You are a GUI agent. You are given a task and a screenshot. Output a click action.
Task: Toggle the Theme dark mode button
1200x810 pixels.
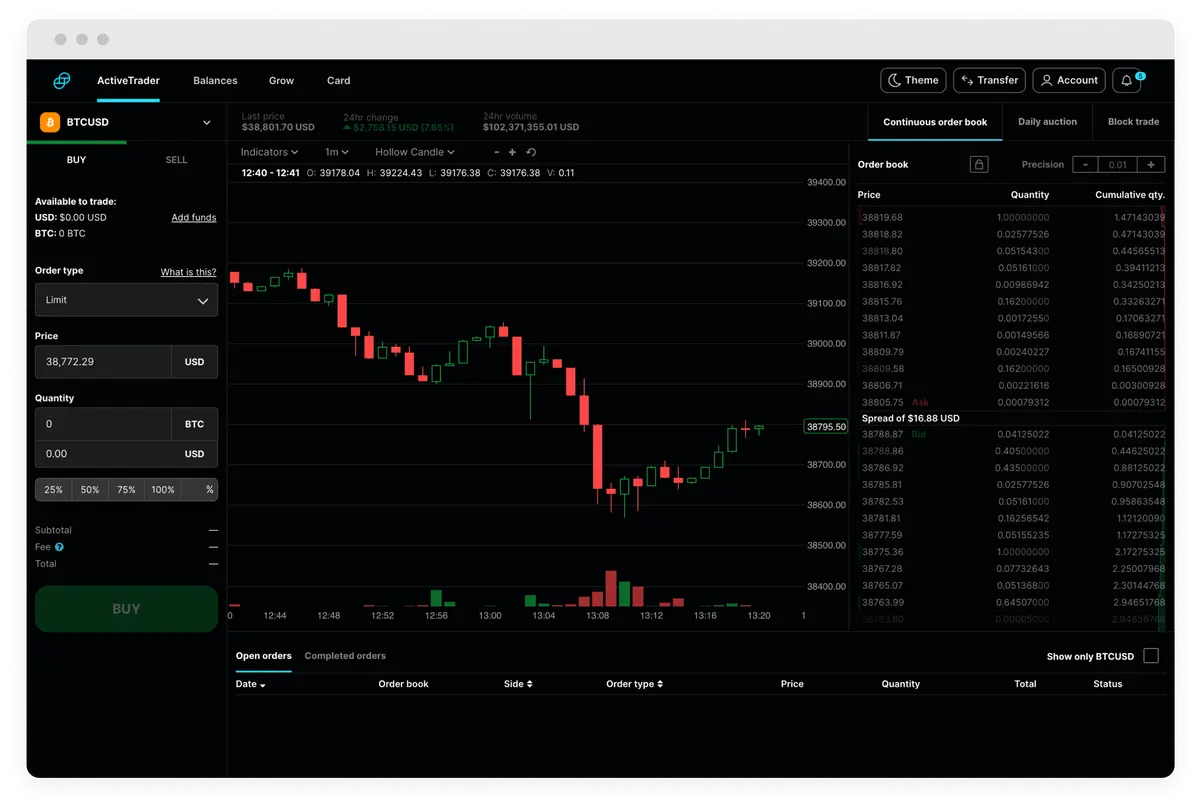pyautogui.click(x=911, y=81)
